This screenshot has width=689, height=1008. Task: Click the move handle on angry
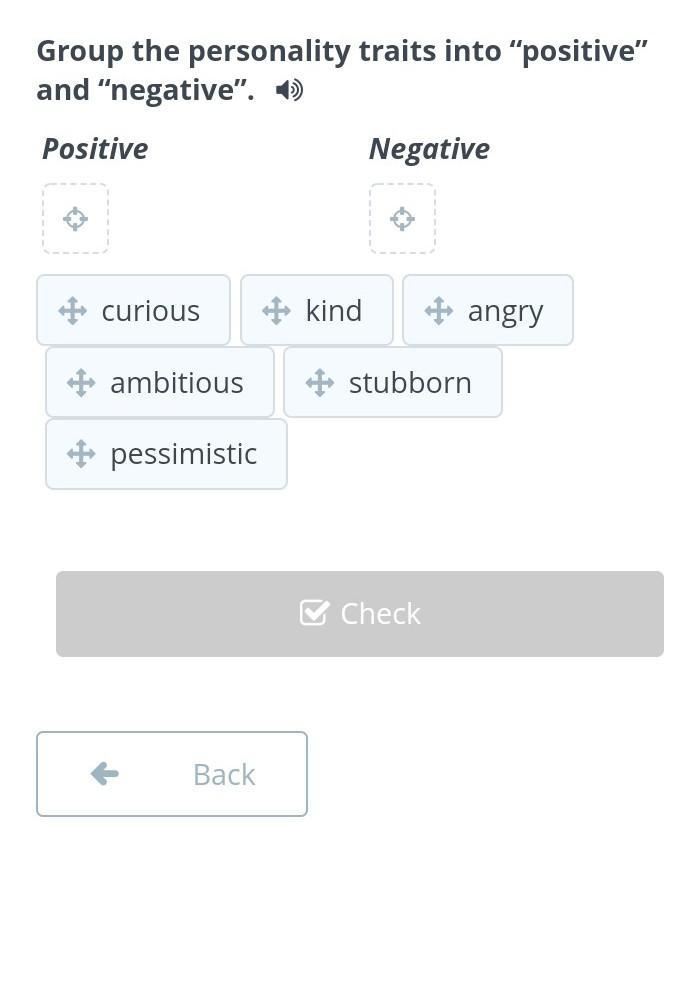pos(439,310)
